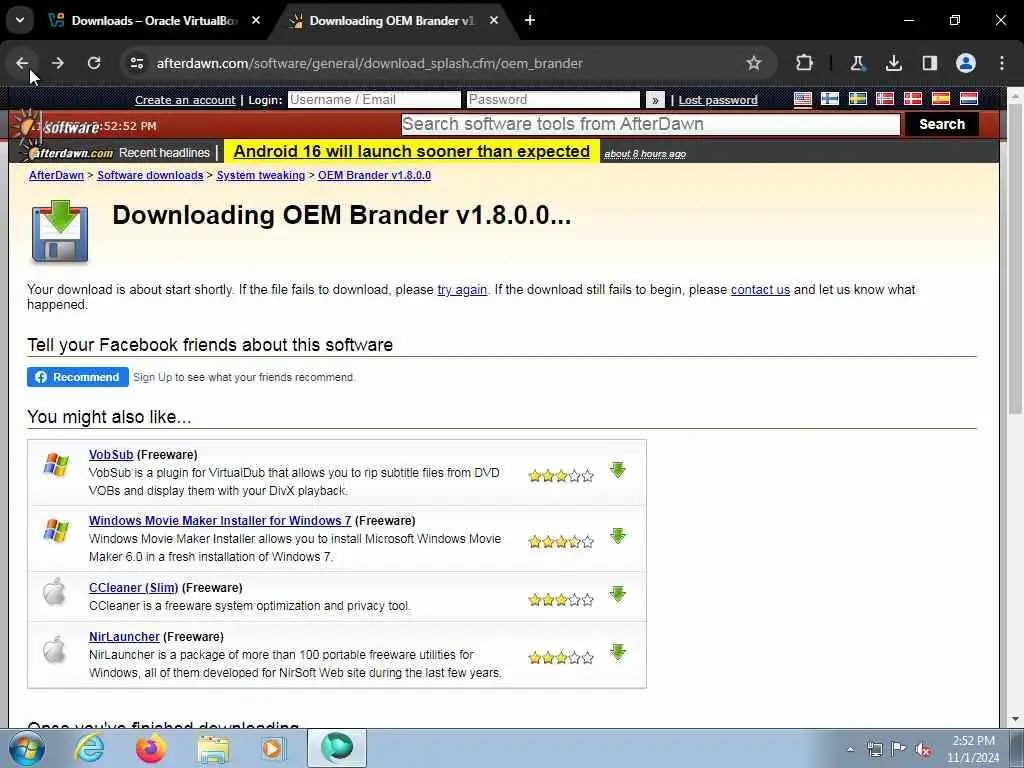Switch to Downloads – Oracle VirtualBox tab

[x=154, y=20]
